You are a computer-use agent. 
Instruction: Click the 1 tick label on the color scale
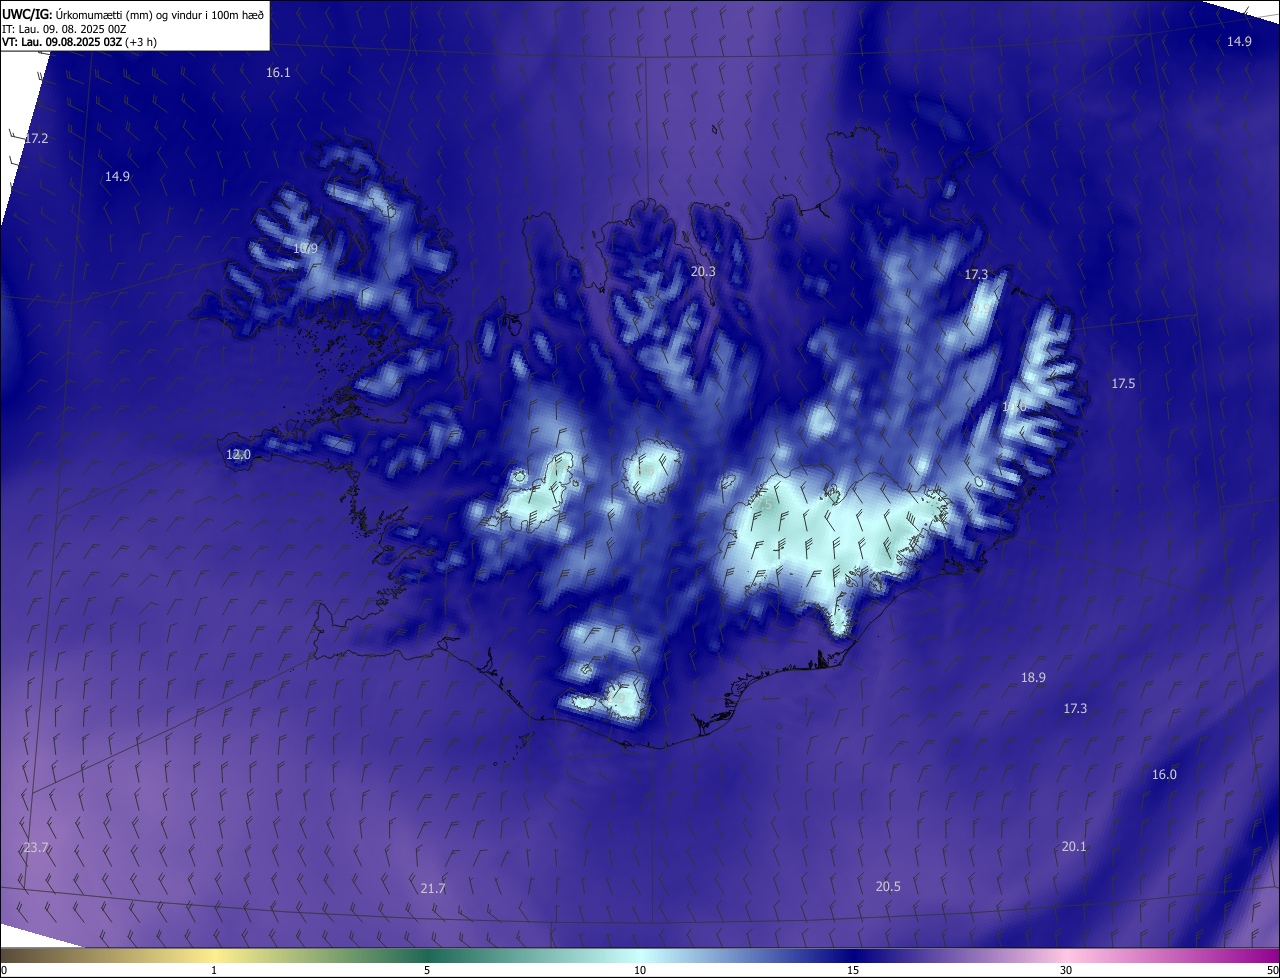pyautogui.click(x=214, y=971)
